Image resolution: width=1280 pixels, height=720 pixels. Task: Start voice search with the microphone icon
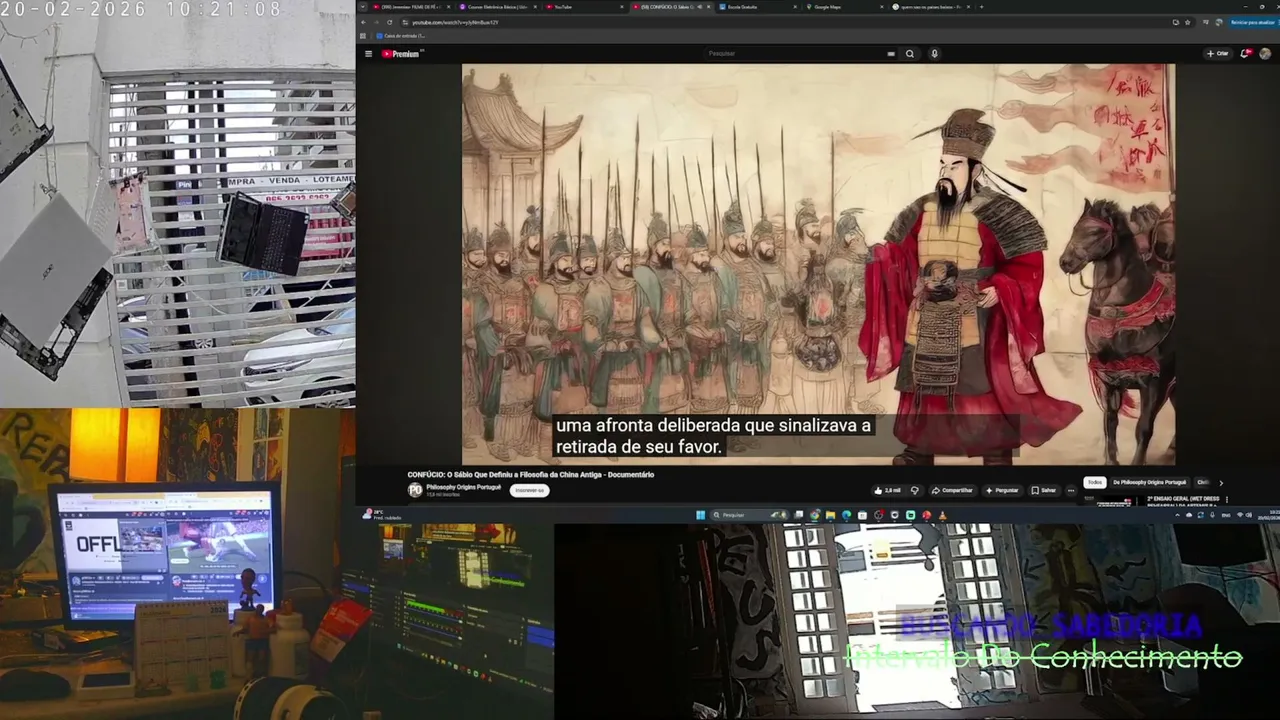[934, 54]
